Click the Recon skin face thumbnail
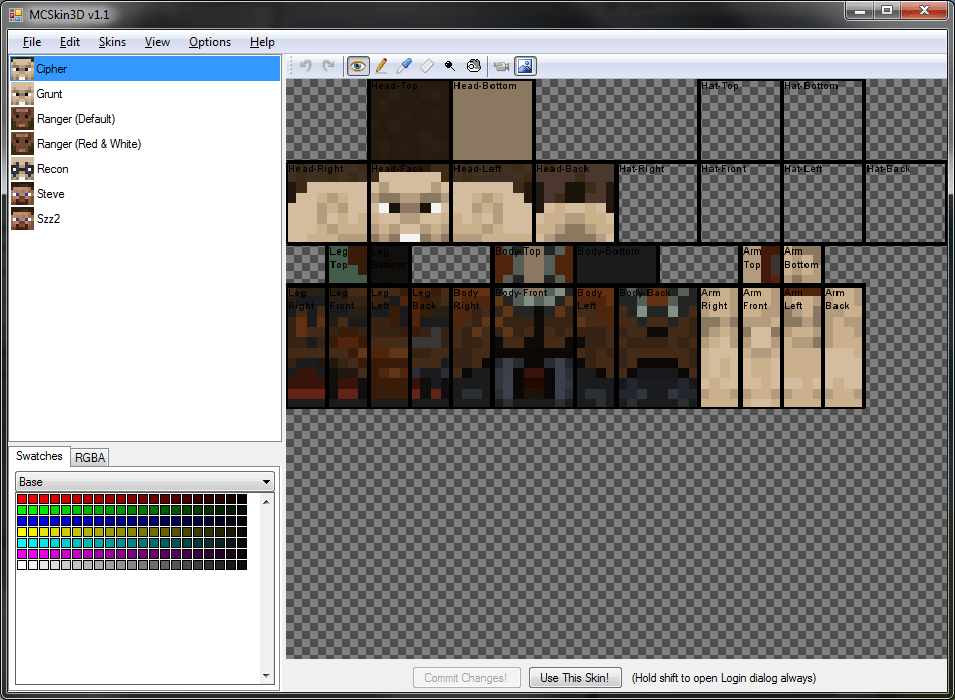Image resolution: width=955 pixels, height=700 pixels. pyautogui.click(x=22, y=169)
